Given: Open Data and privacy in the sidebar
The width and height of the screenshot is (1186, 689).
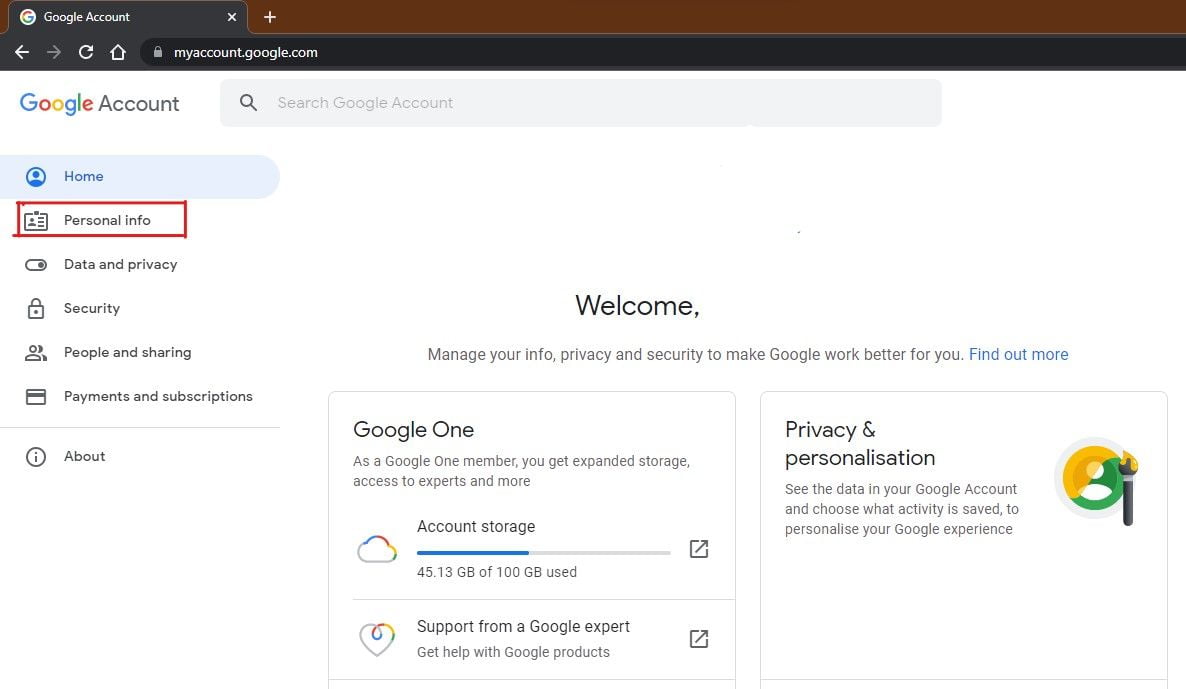Looking at the screenshot, I should pos(120,264).
